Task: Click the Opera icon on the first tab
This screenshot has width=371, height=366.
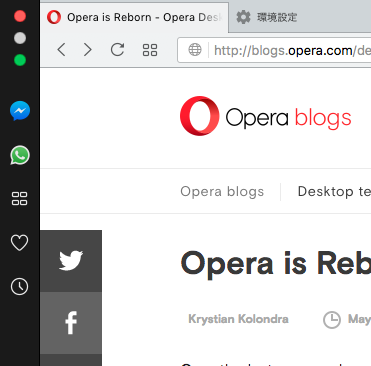Action: pyautogui.click(x=54, y=17)
